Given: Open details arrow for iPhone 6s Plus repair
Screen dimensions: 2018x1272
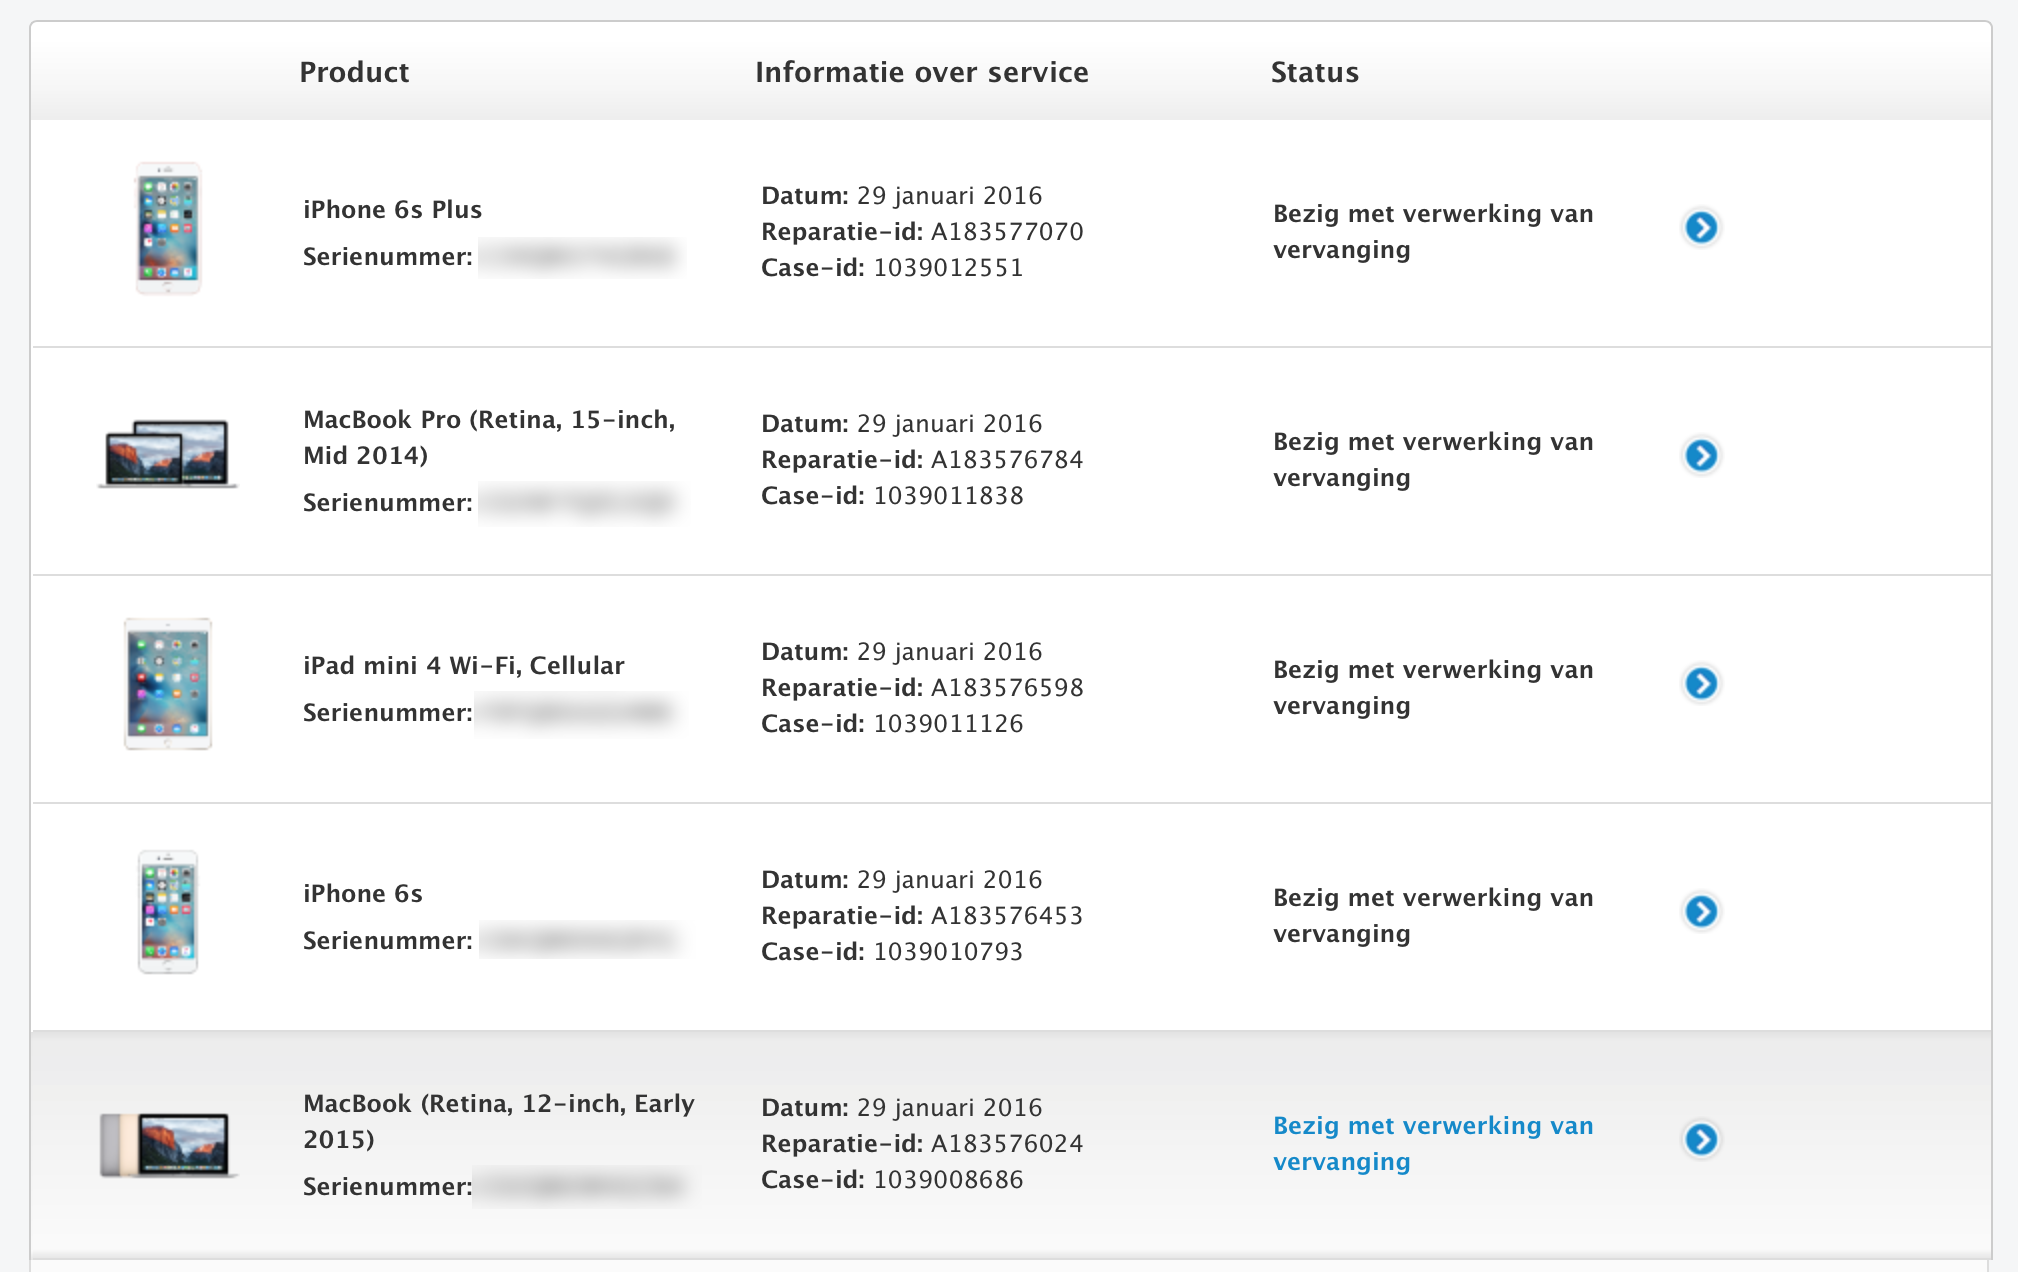Looking at the screenshot, I should tap(1700, 228).
